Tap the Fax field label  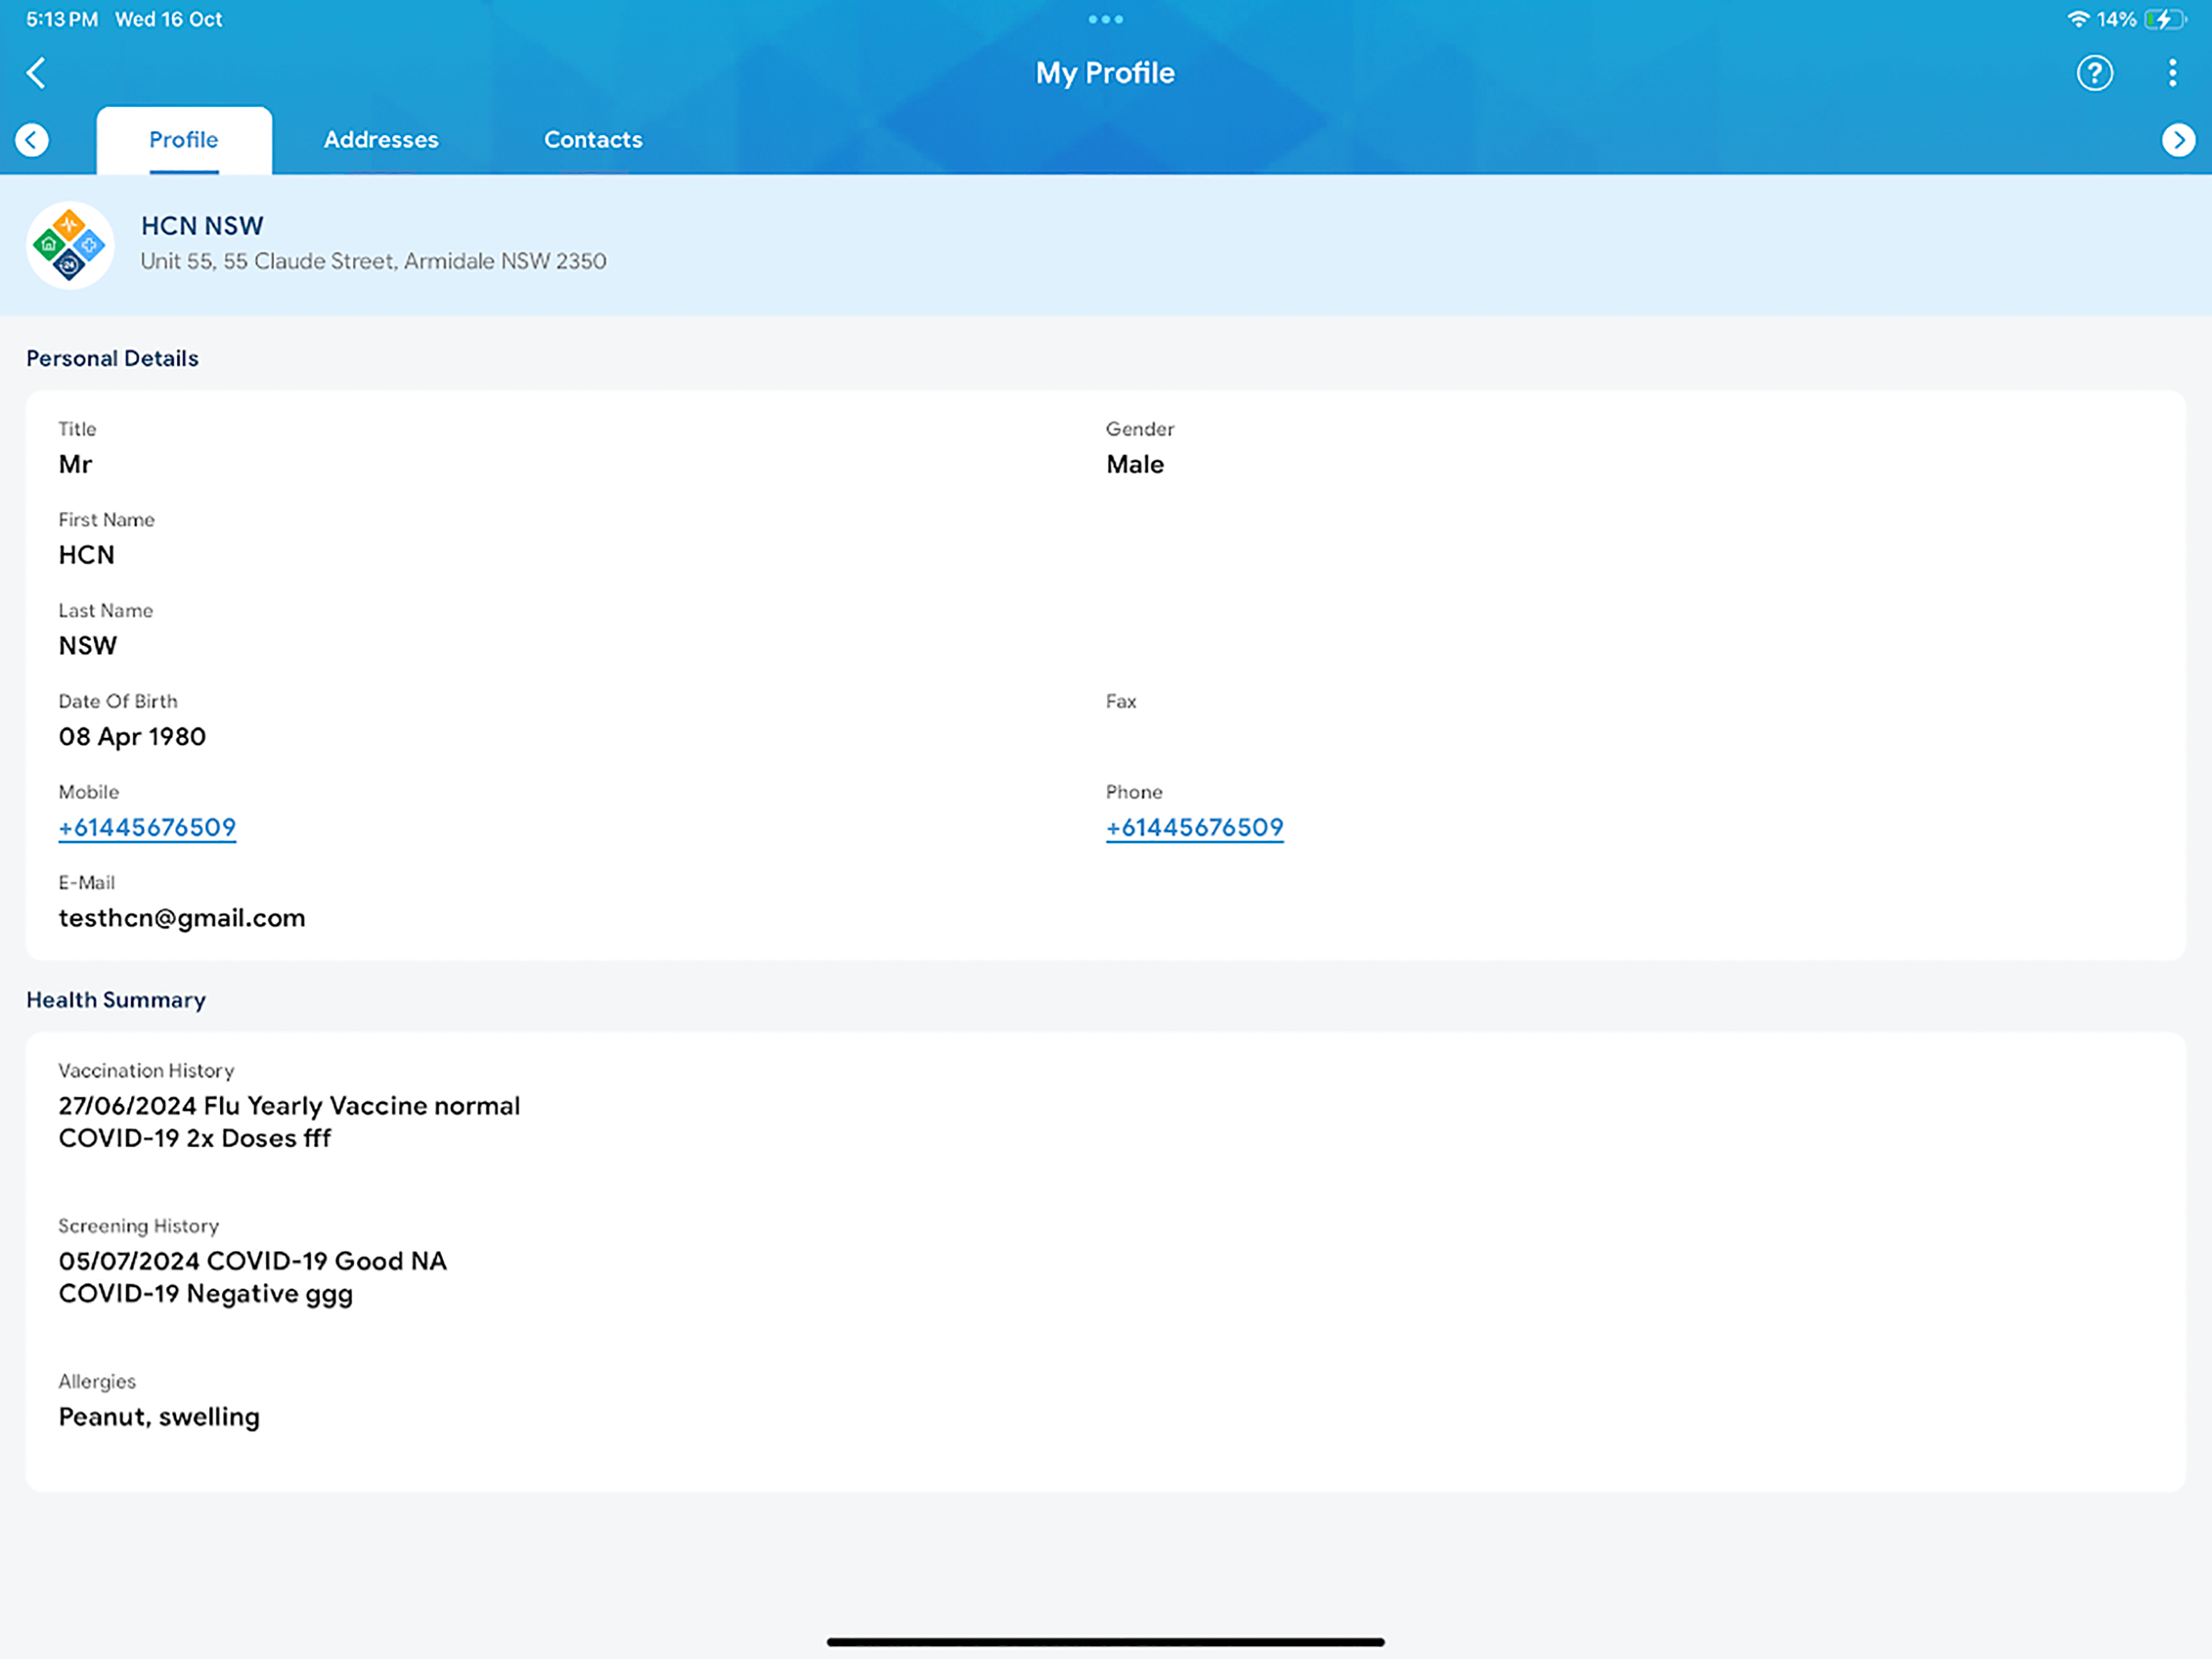(x=1121, y=701)
